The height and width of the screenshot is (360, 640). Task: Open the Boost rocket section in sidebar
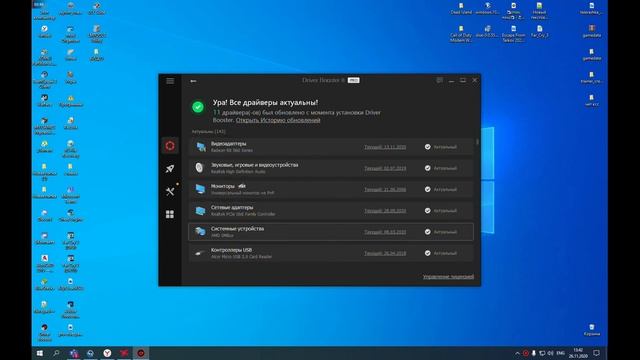(170, 169)
